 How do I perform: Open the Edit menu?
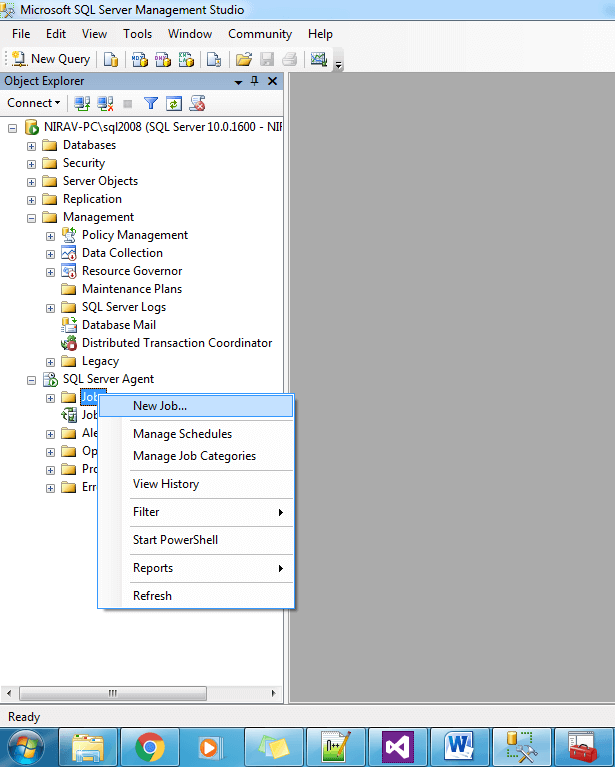coord(56,34)
